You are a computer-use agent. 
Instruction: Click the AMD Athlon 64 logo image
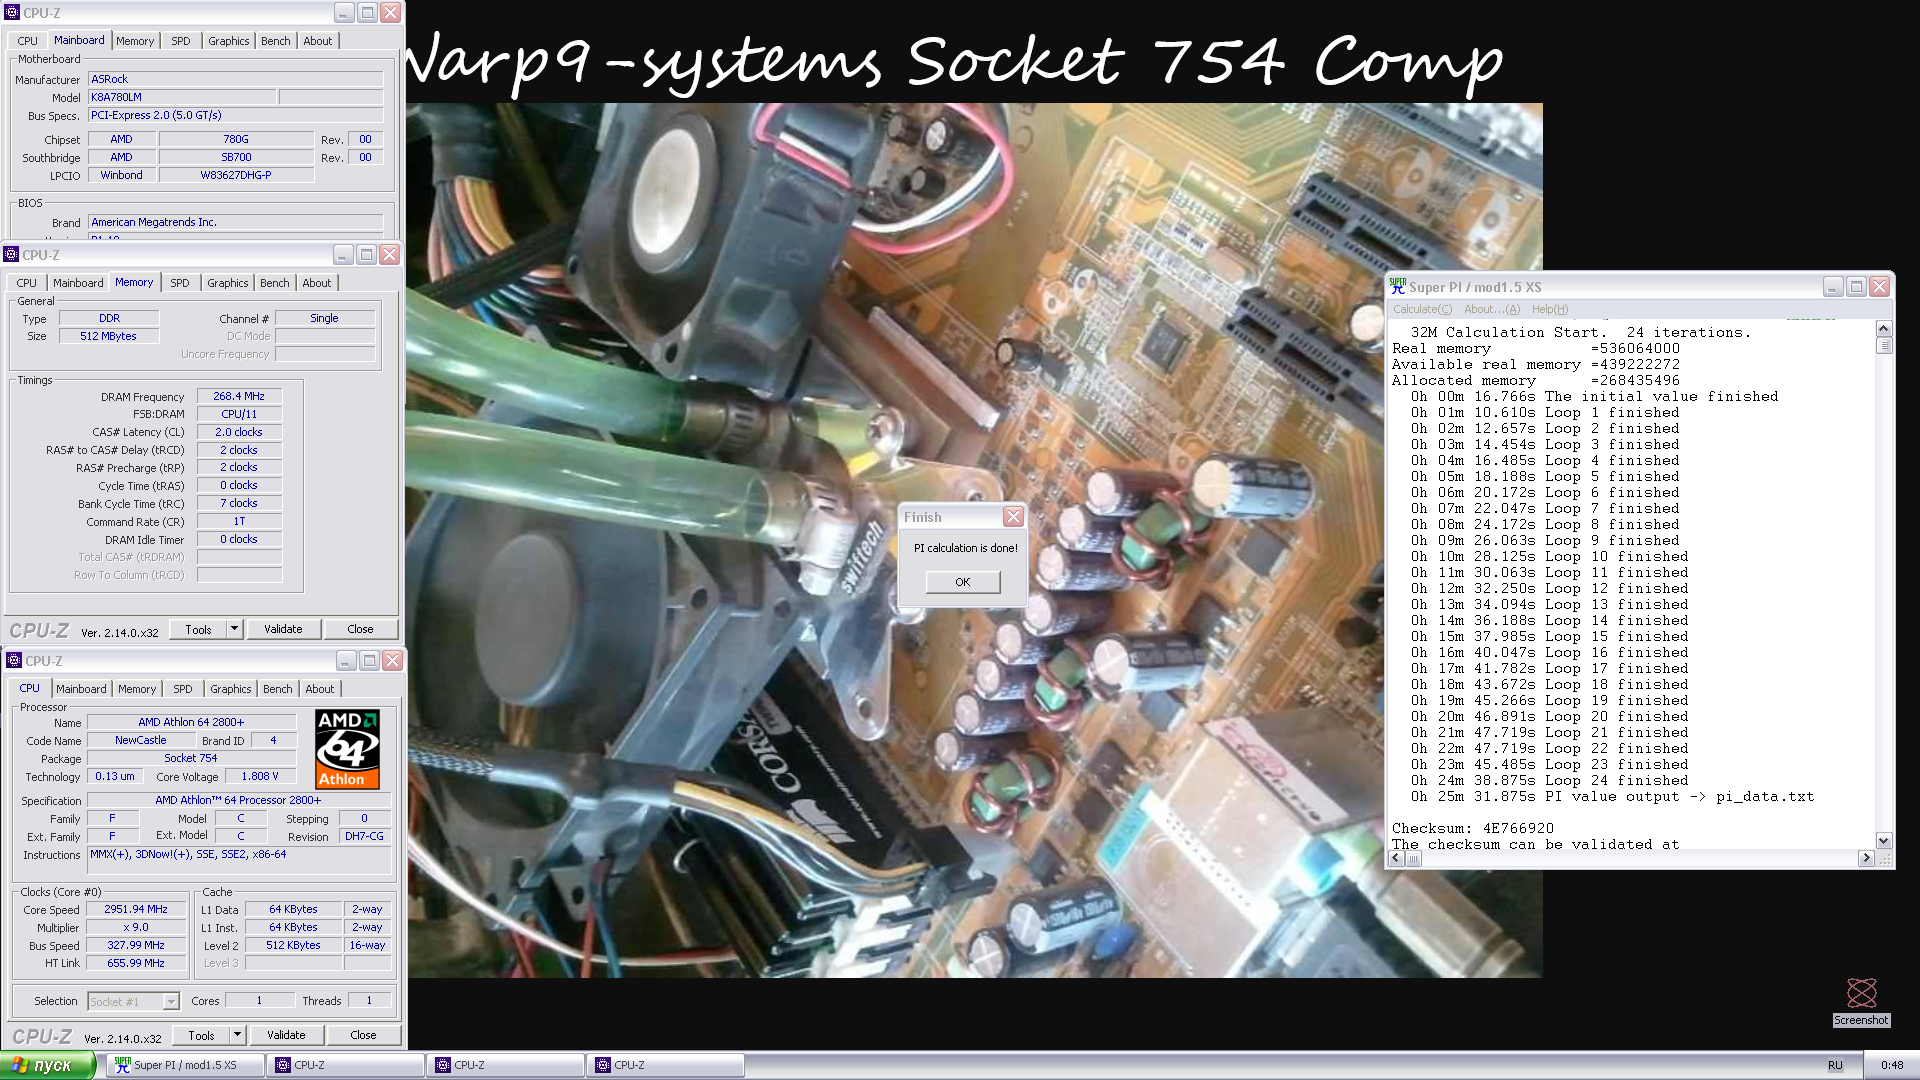point(347,749)
